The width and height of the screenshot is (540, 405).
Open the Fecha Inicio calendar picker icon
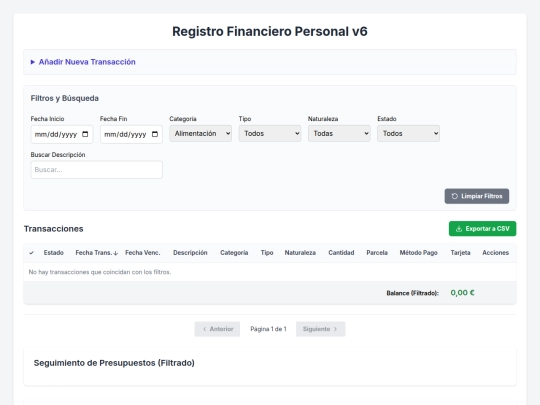[85, 134]
